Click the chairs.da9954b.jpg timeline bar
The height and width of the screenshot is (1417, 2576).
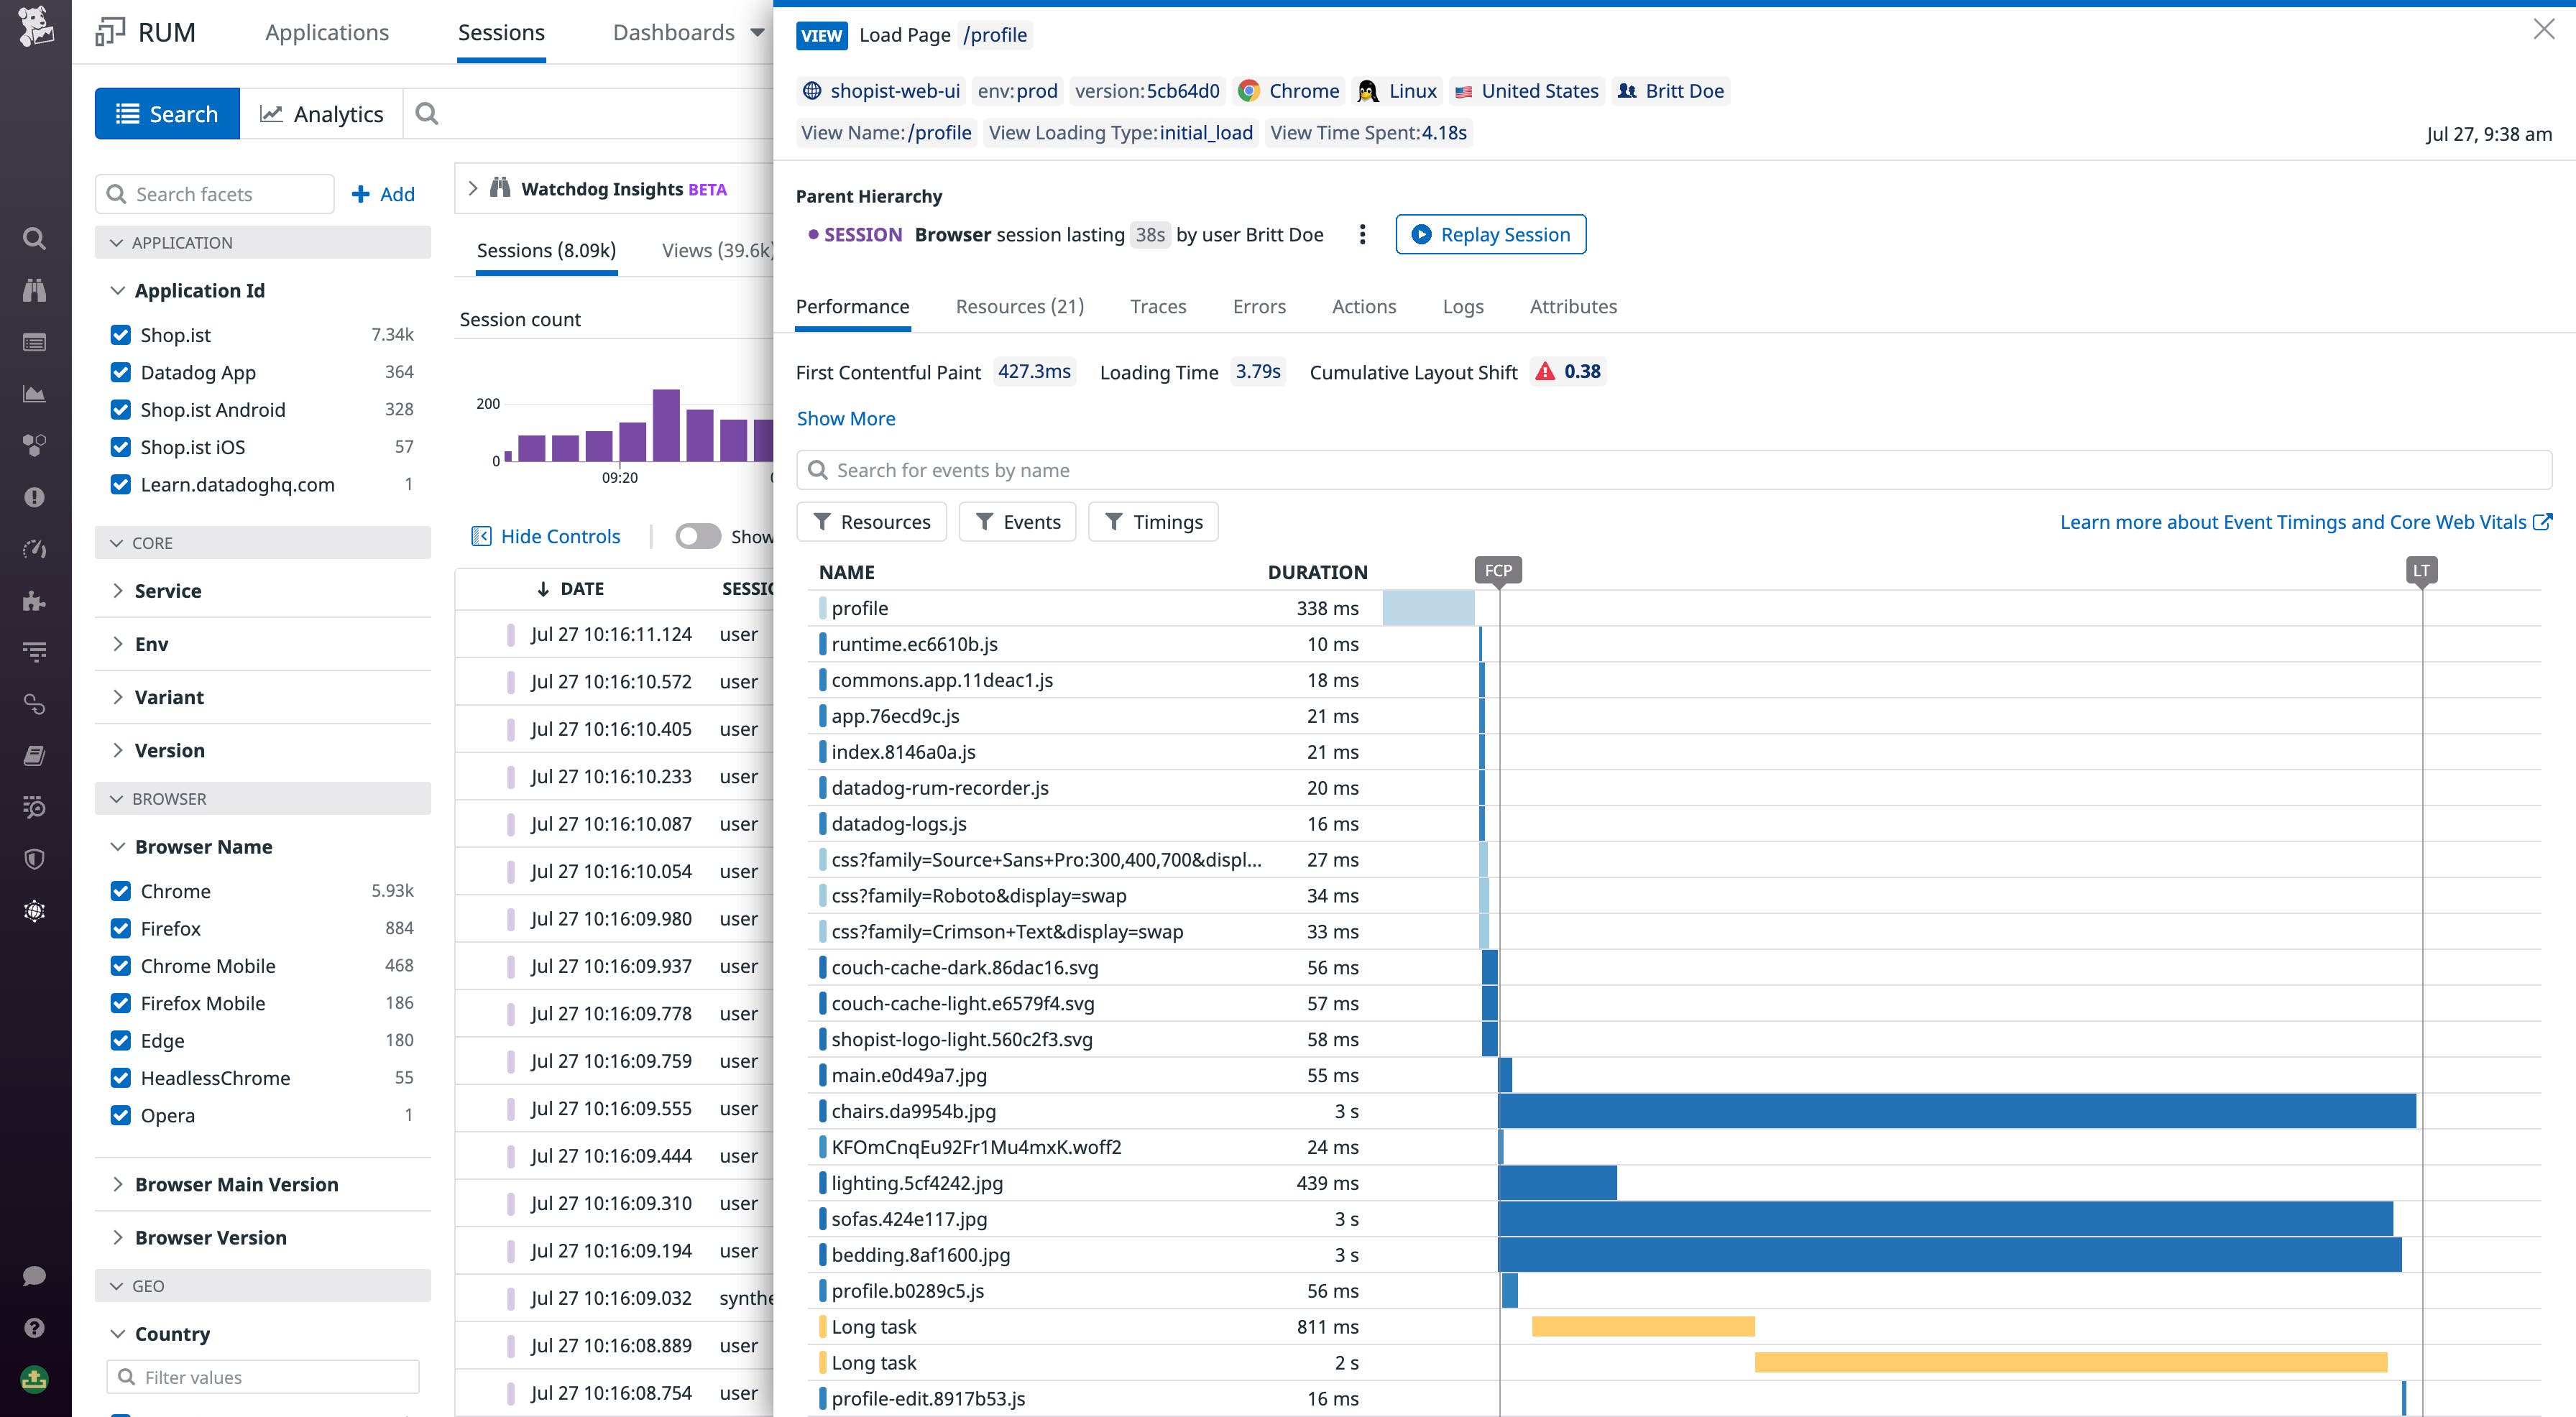point(1956,1111)
